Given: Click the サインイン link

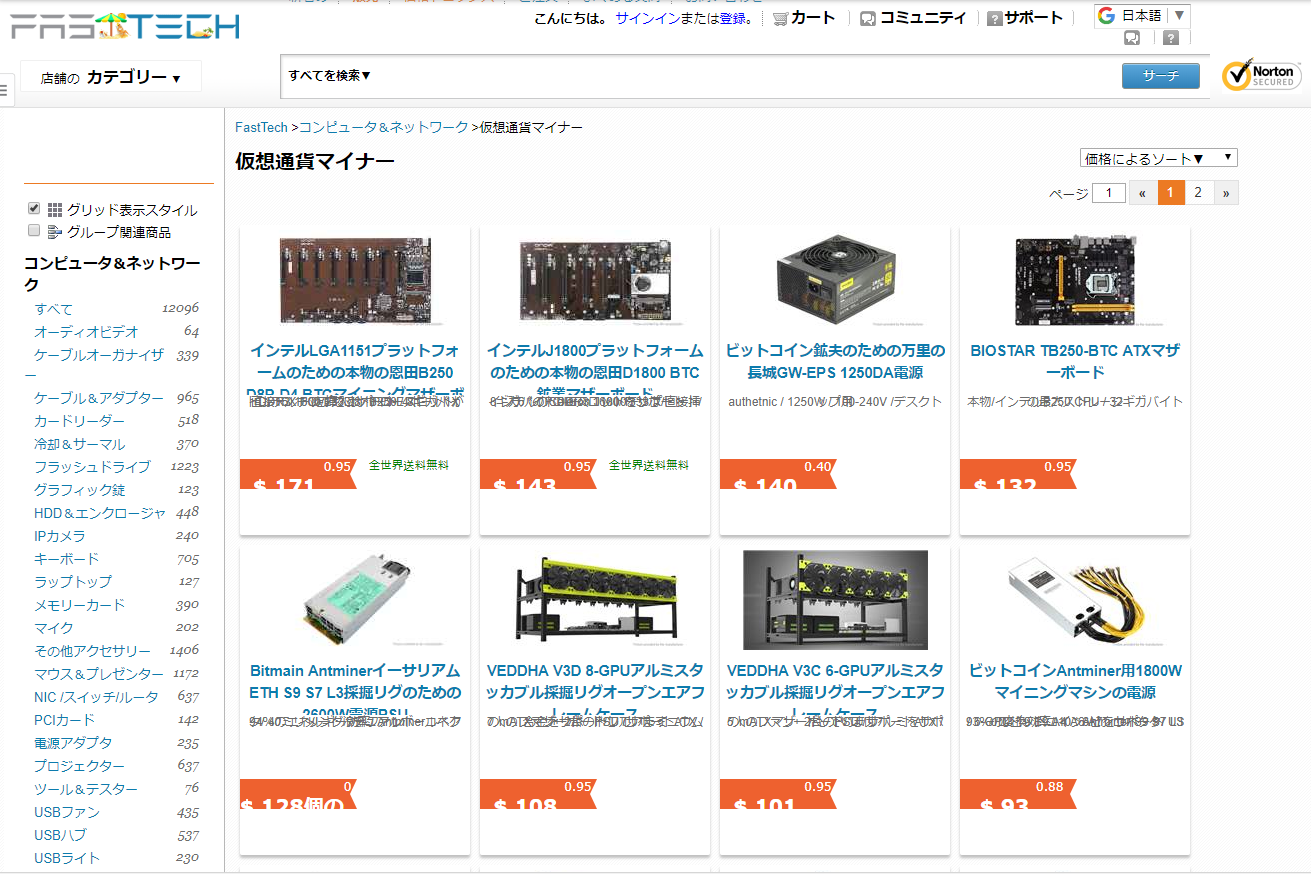Looking at the screenshot, I should (649, 18).
